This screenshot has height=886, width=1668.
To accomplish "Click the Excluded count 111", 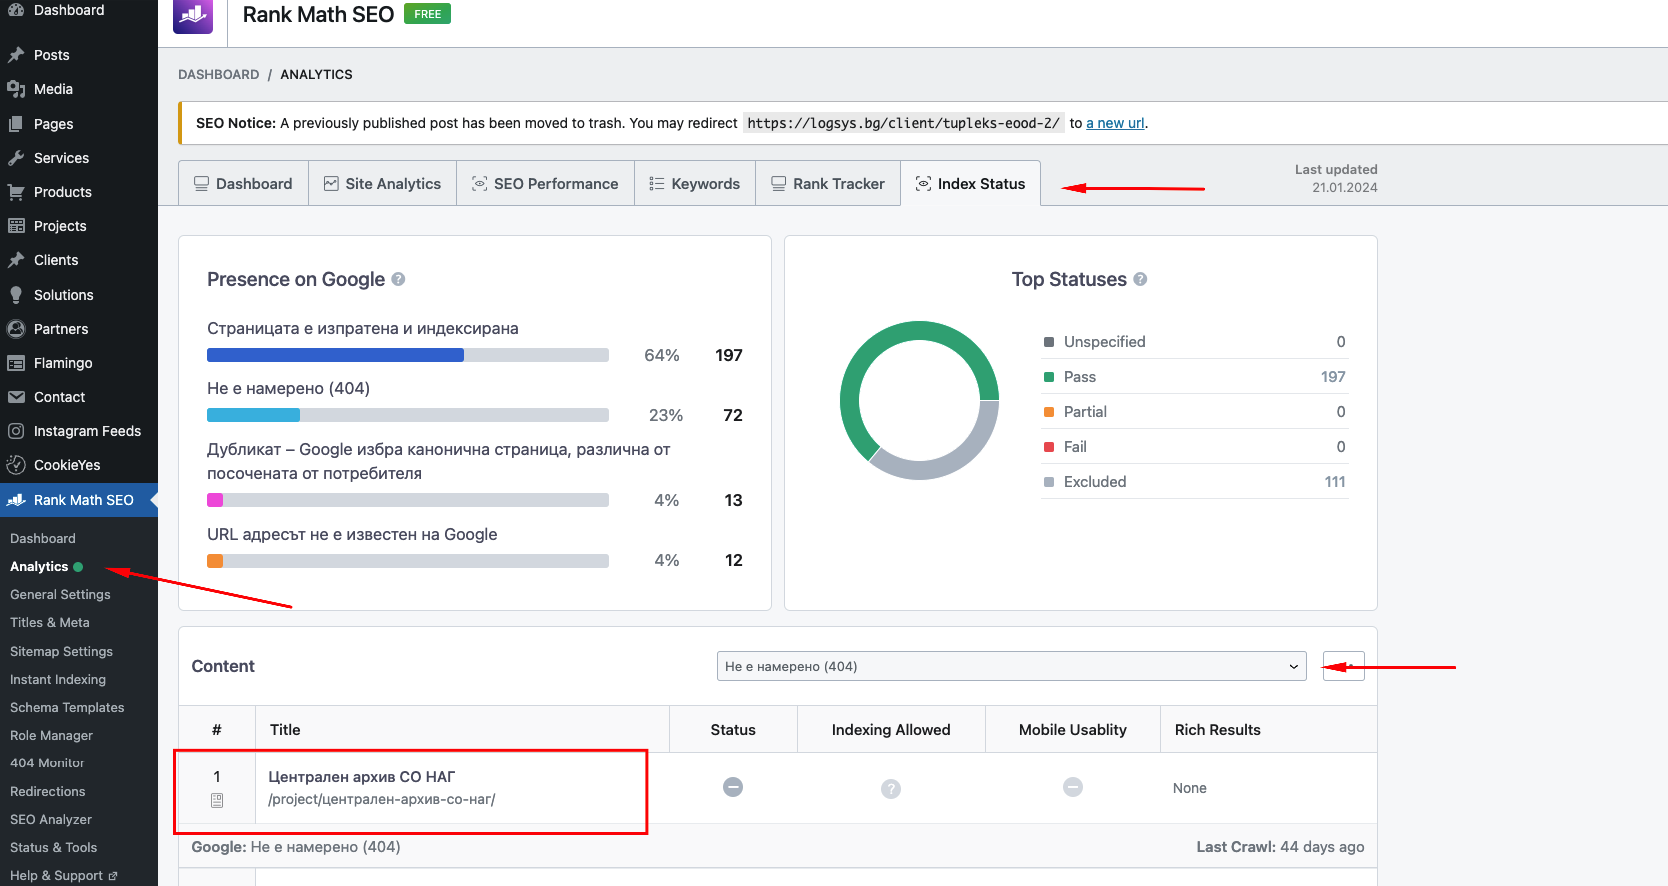I will 1335,482.
